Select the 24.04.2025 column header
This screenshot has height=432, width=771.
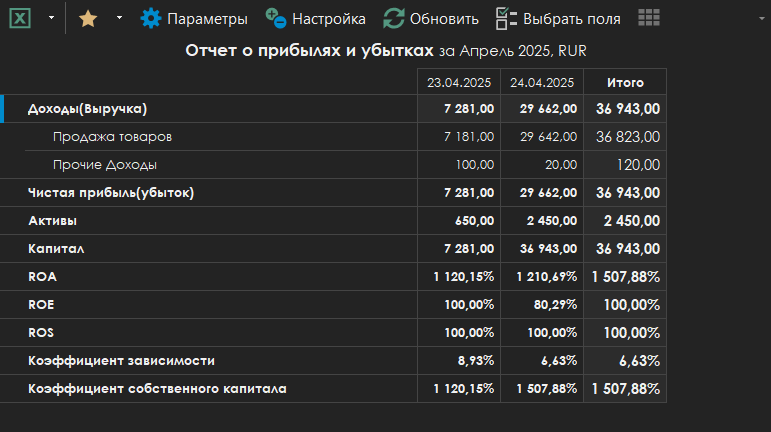(541, 83)
